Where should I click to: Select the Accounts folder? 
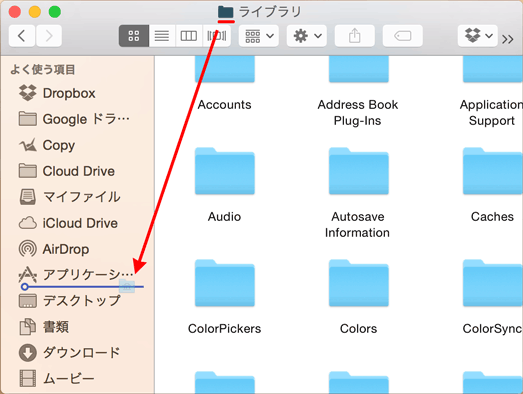[x=224, y=69]
